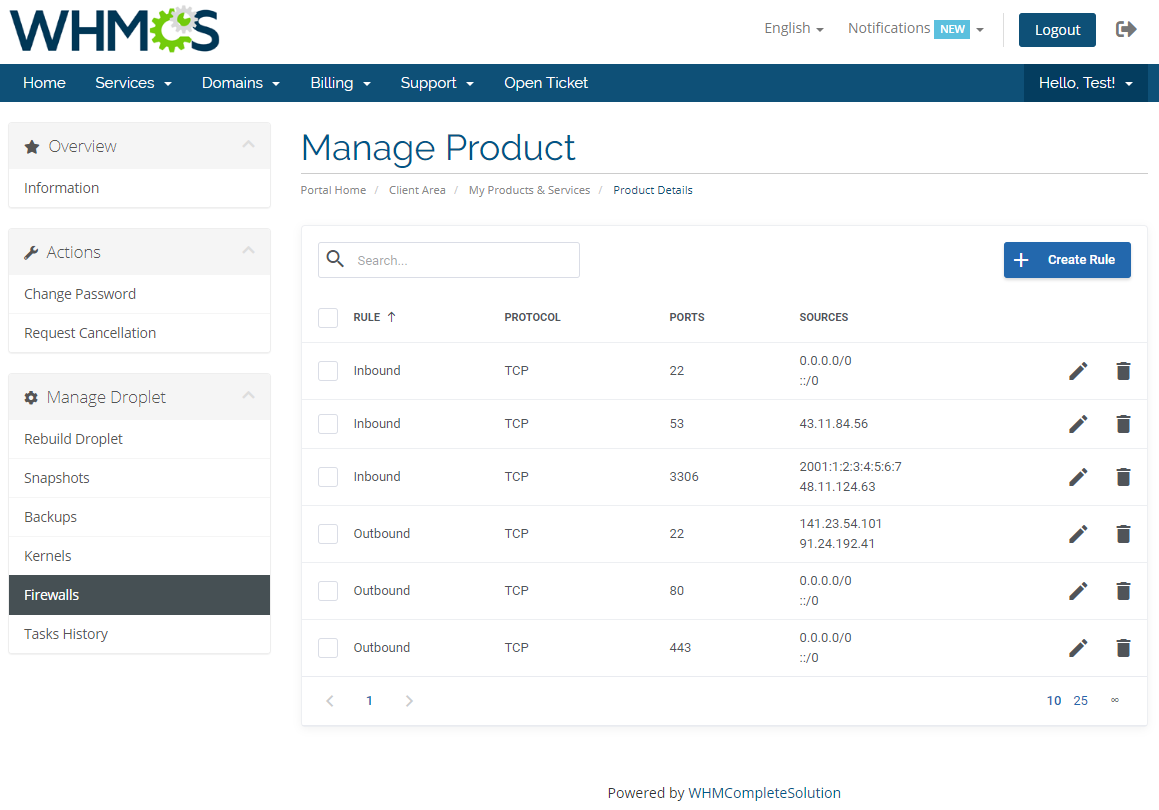Select all rules with header checkbox
Viewport: 1159px width, 810px height.
[327, 317]
